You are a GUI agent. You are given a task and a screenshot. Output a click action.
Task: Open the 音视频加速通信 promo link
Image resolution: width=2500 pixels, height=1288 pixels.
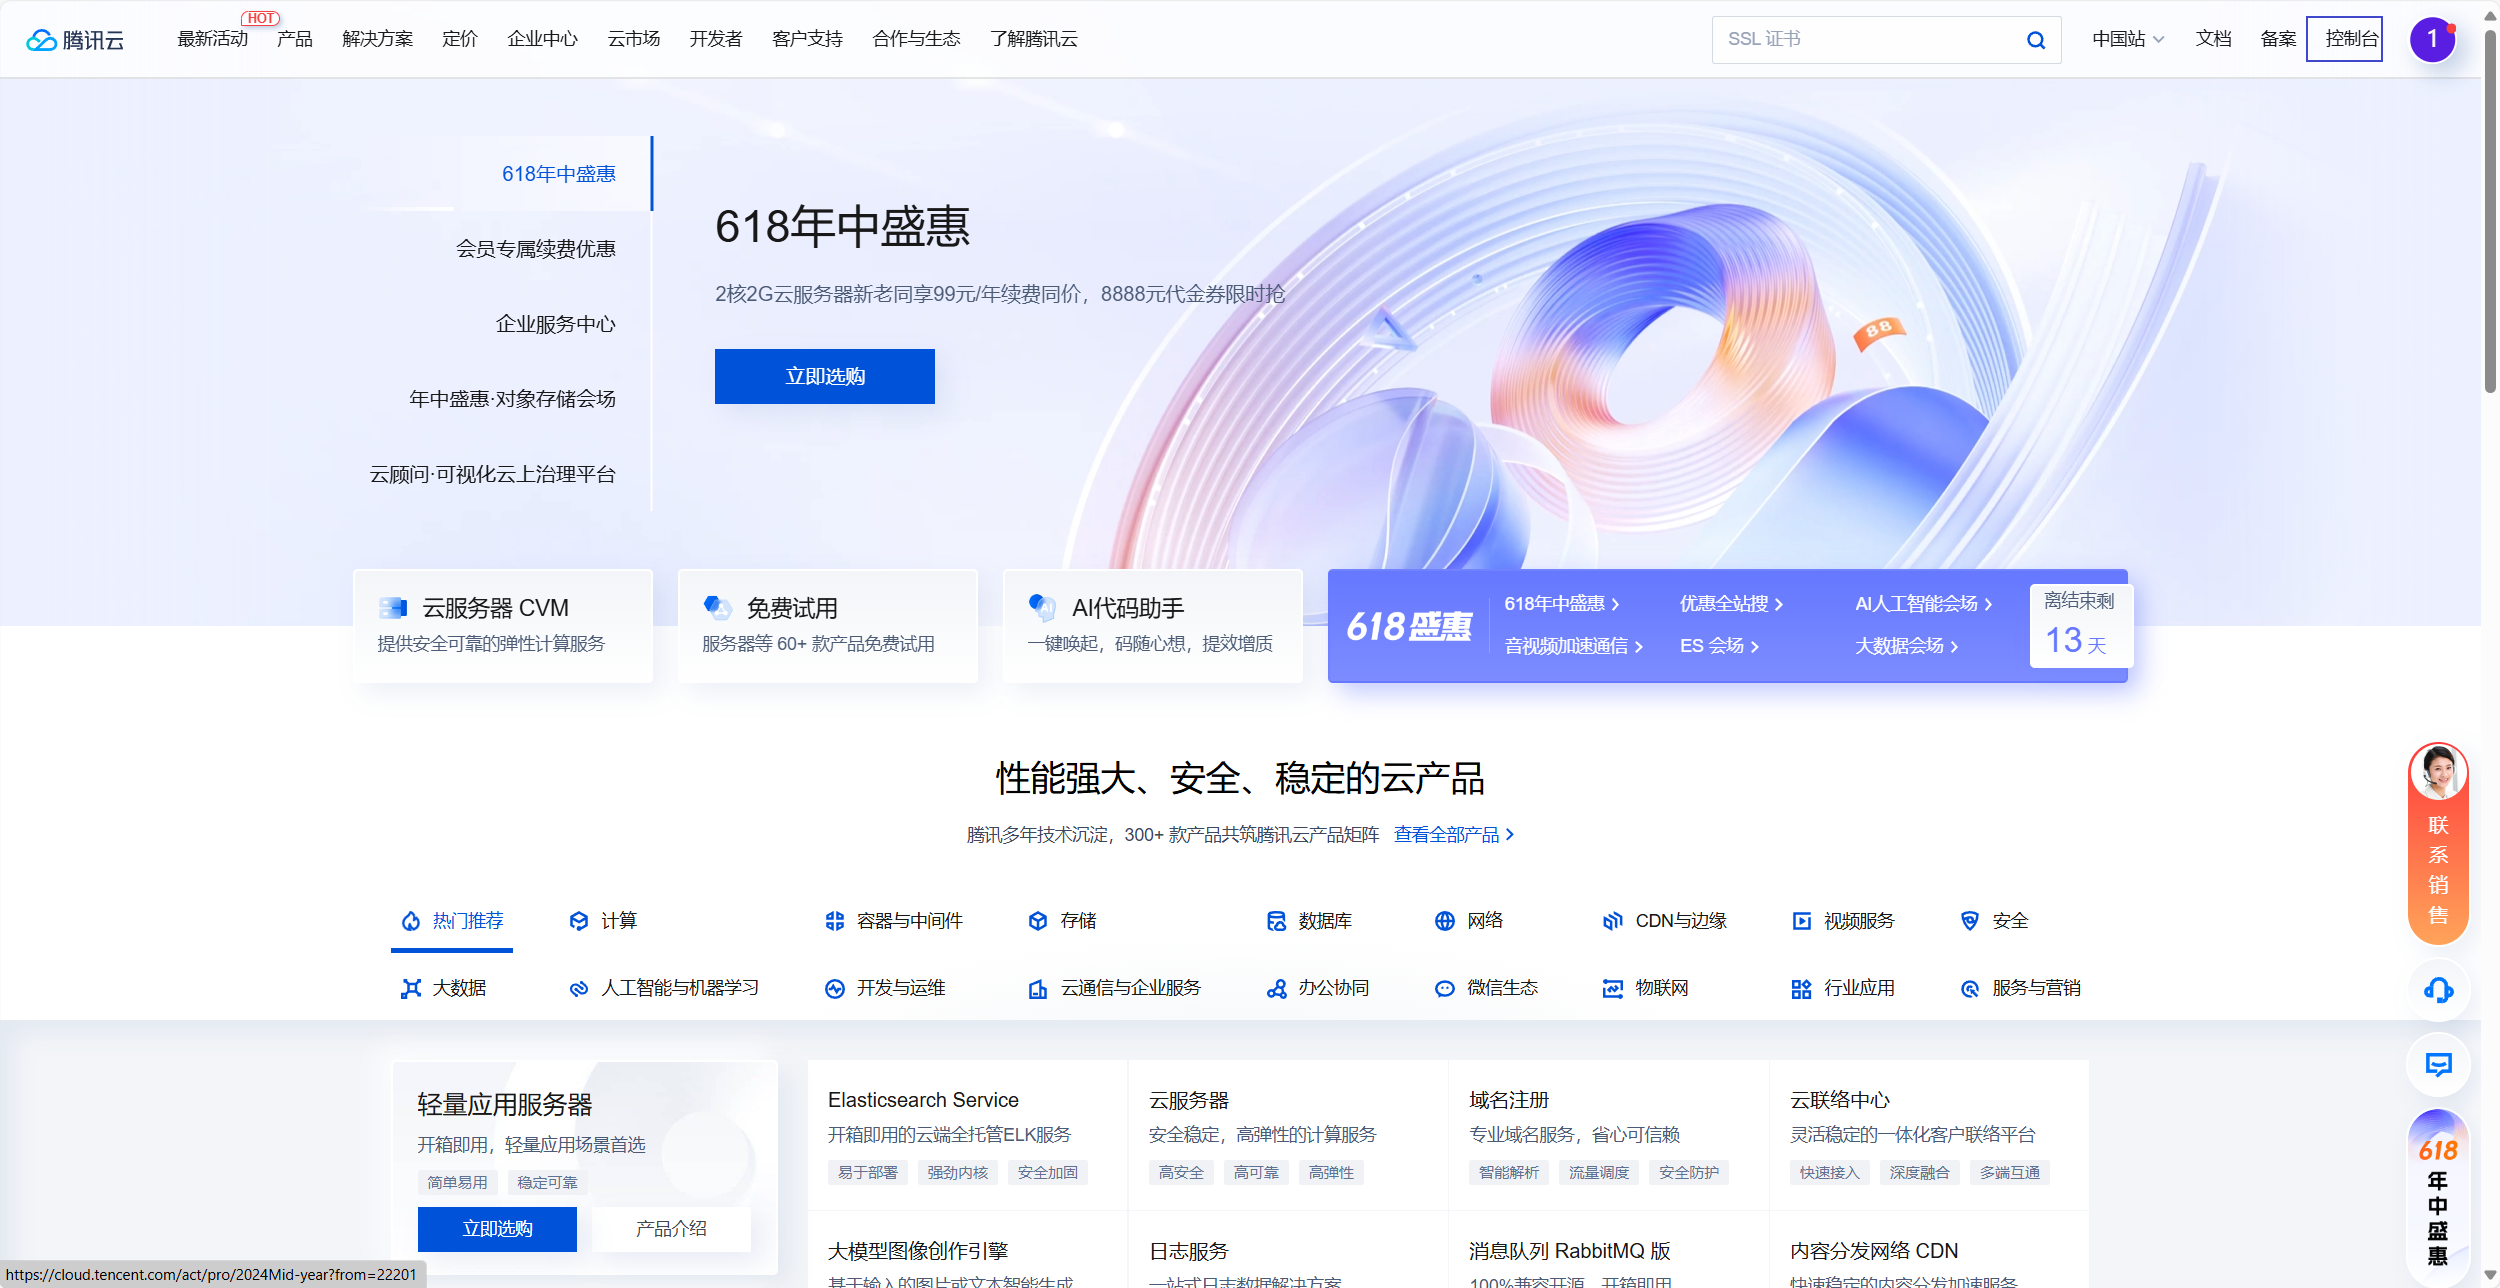(x=1573, y=646)
